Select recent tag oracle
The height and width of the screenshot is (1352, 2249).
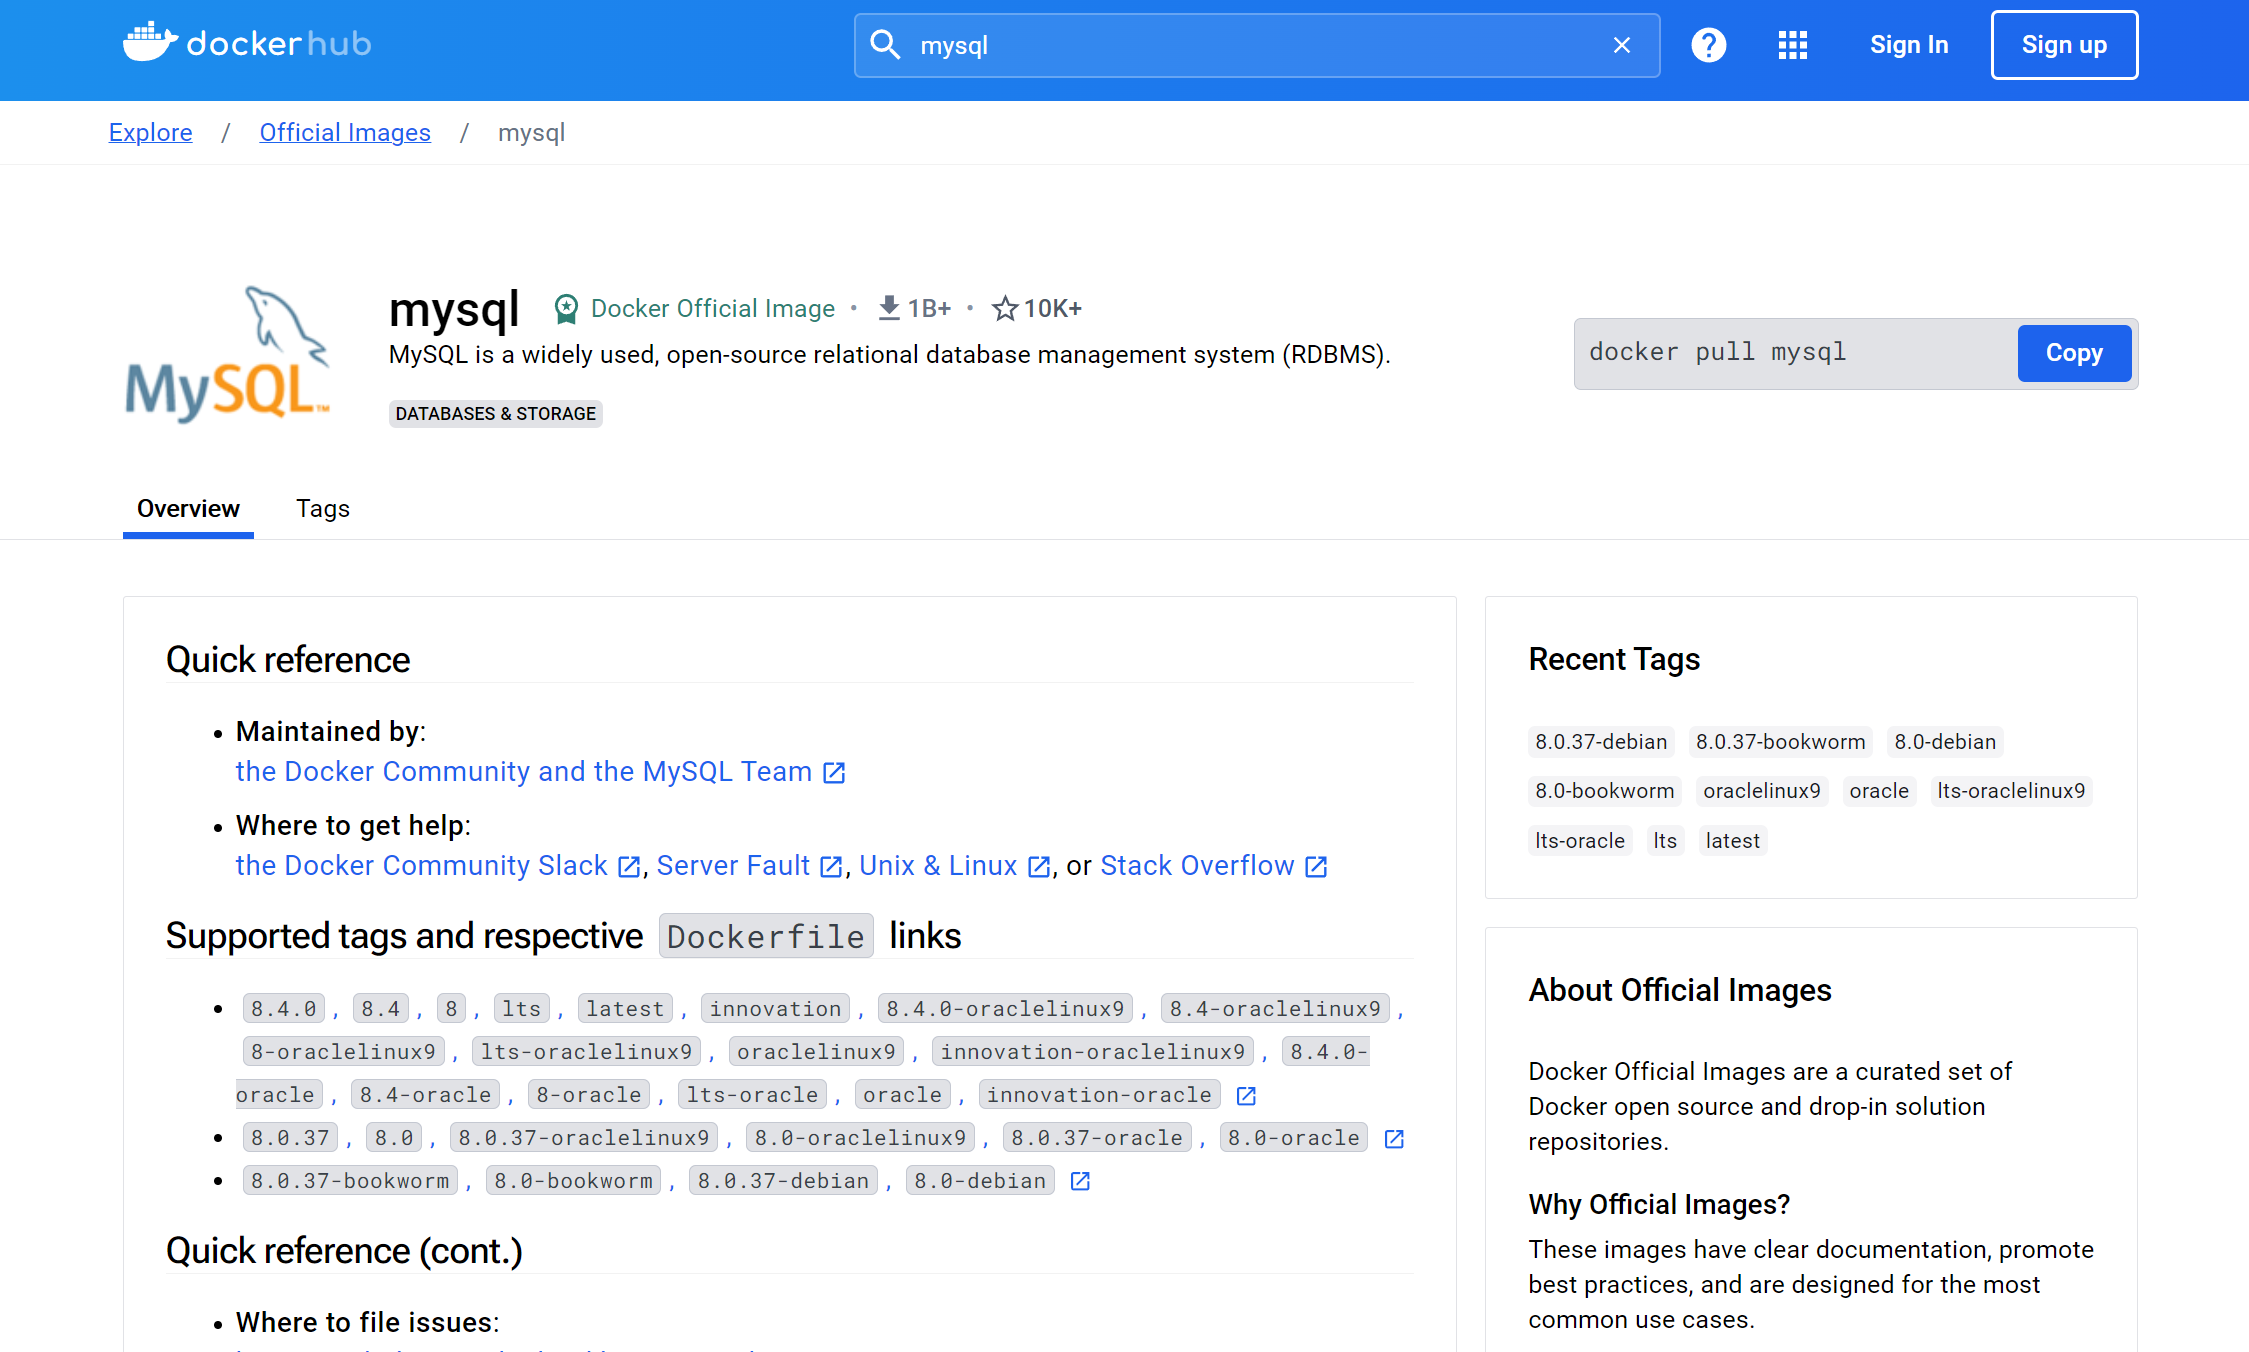(1879, 791)
